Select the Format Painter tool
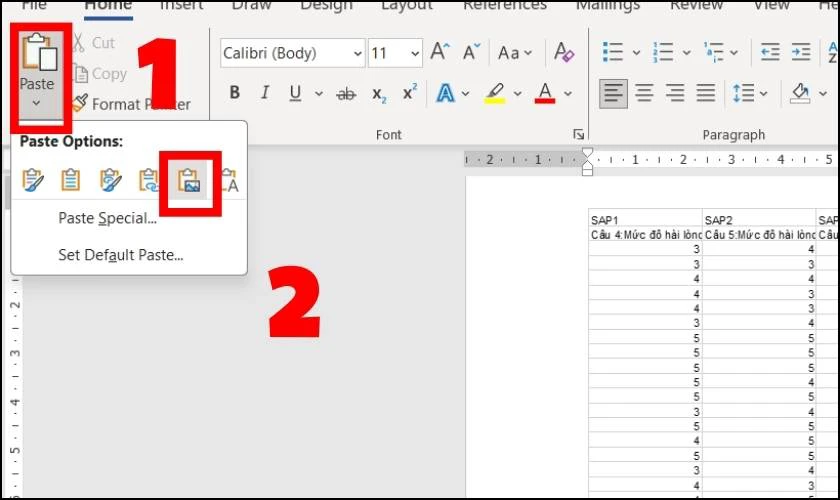 point(131,103)
